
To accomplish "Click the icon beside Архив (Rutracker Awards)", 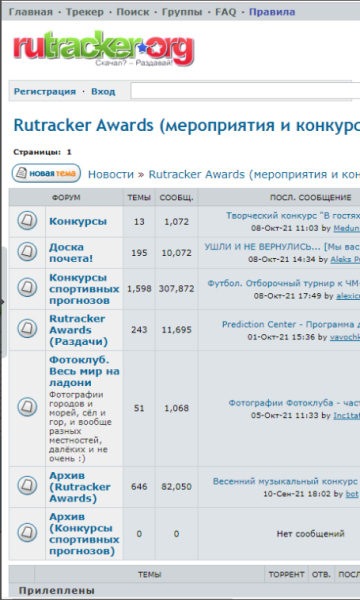I will pos(27,486).
